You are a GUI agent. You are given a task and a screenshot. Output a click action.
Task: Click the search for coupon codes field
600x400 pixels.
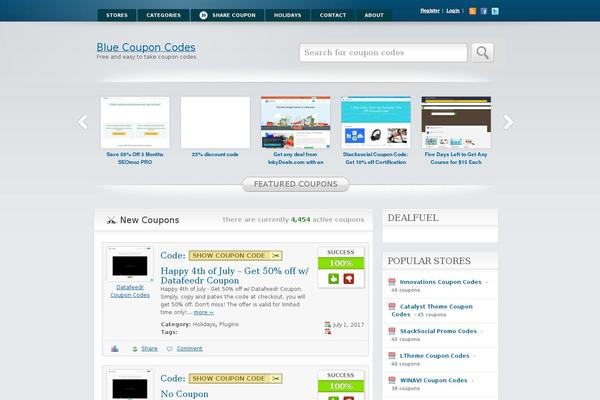(383, 52)
